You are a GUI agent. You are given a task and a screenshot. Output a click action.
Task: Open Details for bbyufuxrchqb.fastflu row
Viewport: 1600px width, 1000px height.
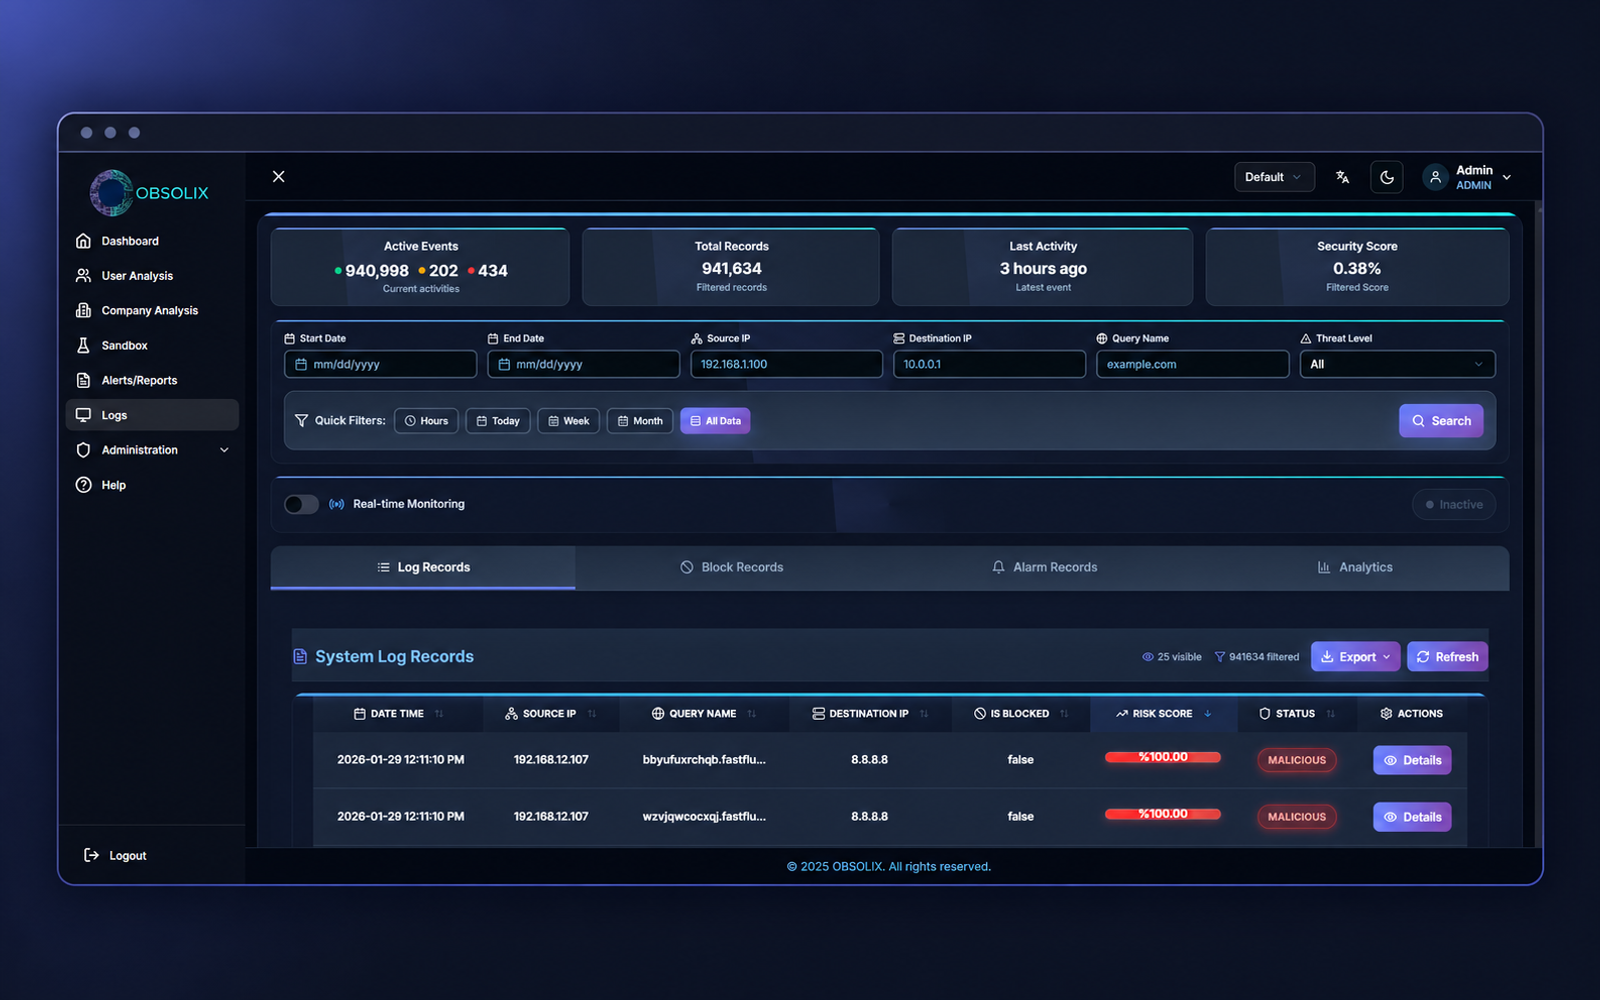coord(1412,760)
